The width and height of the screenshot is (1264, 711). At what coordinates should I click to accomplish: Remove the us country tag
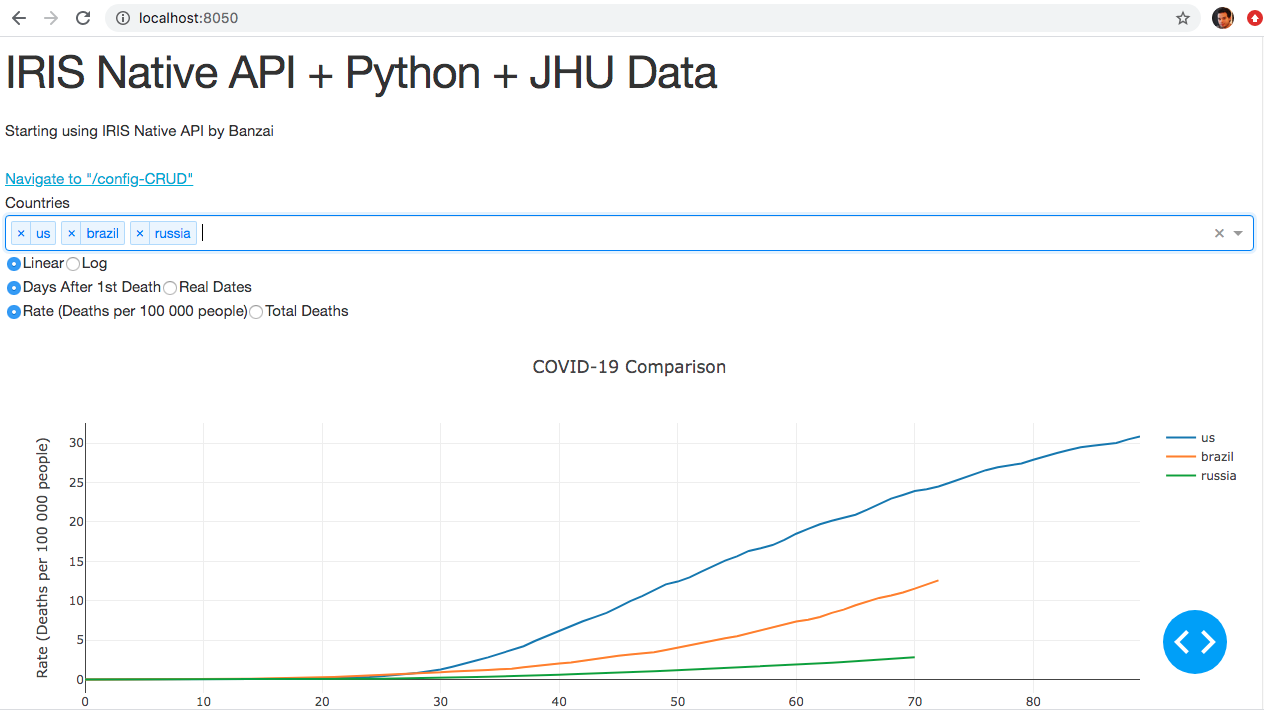[x=21, y=233]
